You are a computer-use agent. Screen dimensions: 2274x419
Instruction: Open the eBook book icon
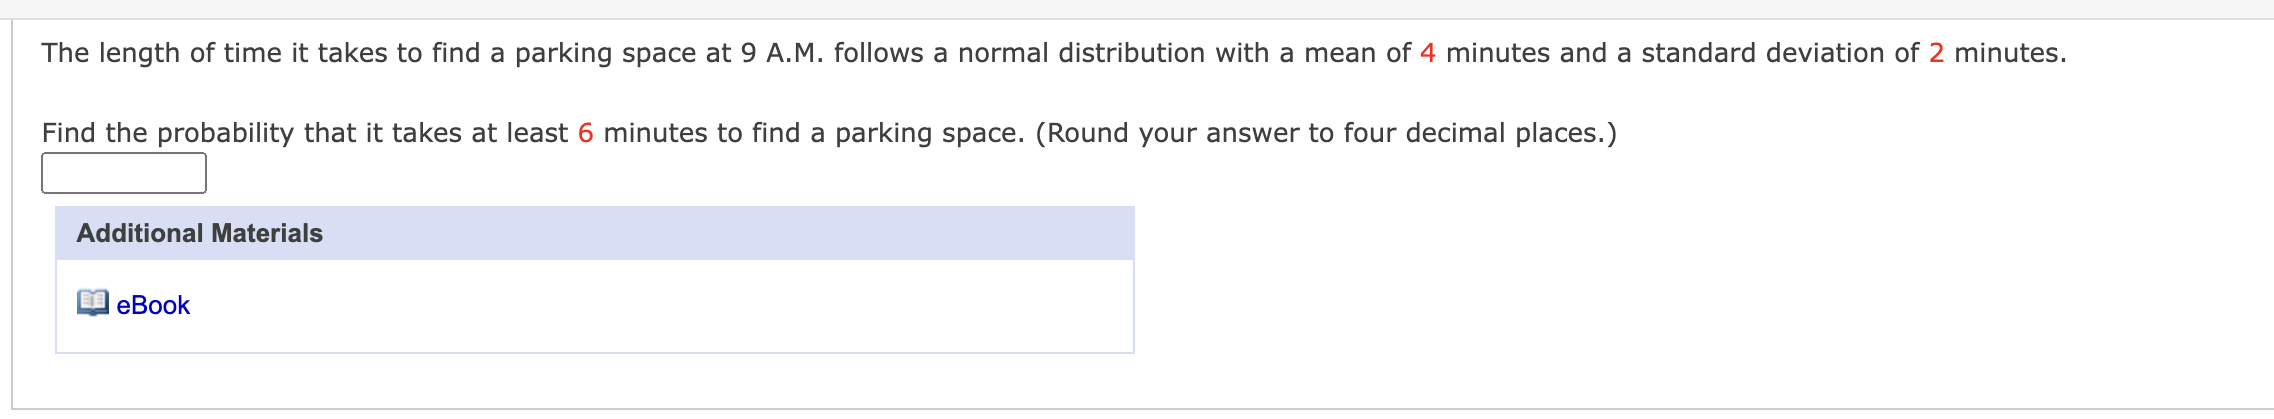(92, 303)
